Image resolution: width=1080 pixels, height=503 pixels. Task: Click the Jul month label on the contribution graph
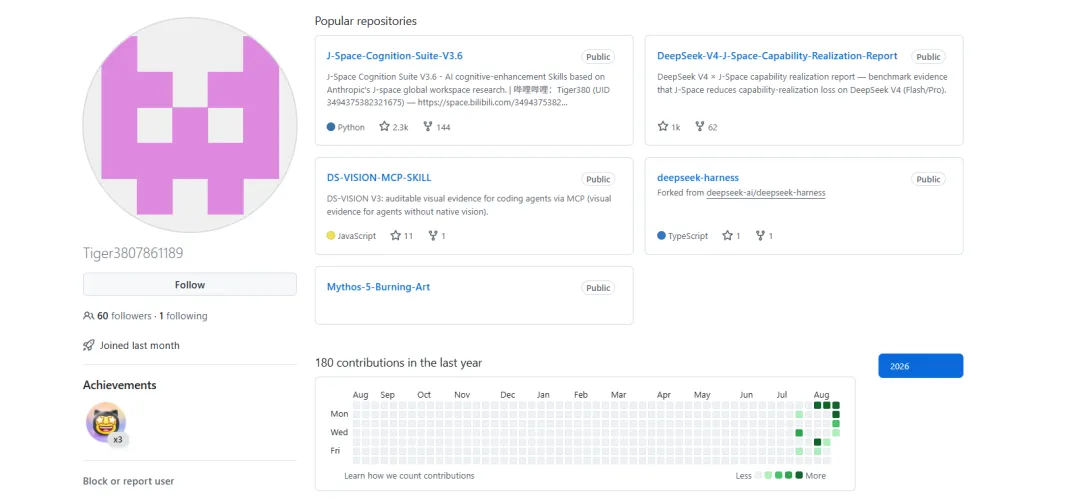tap(782, 395)
